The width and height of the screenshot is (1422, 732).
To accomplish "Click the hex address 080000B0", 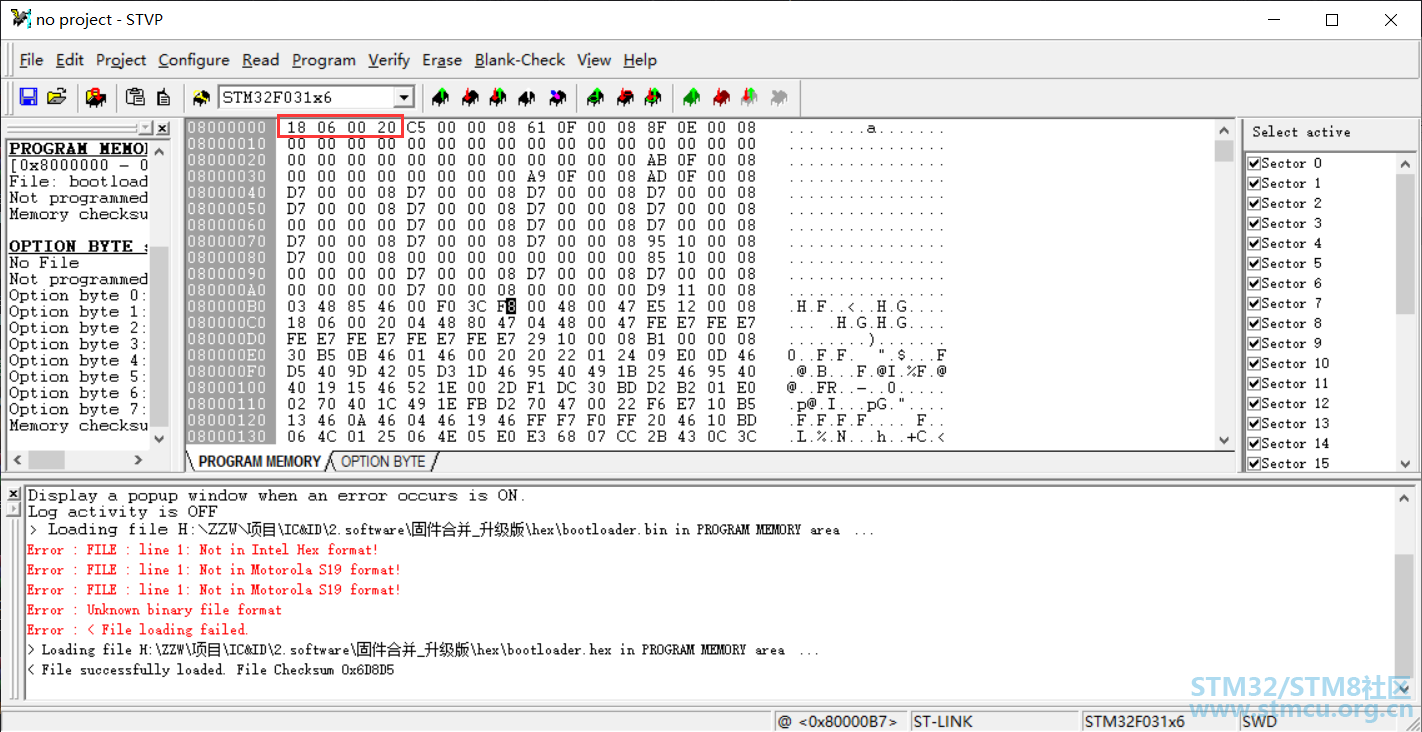I will tap(227, 306).
